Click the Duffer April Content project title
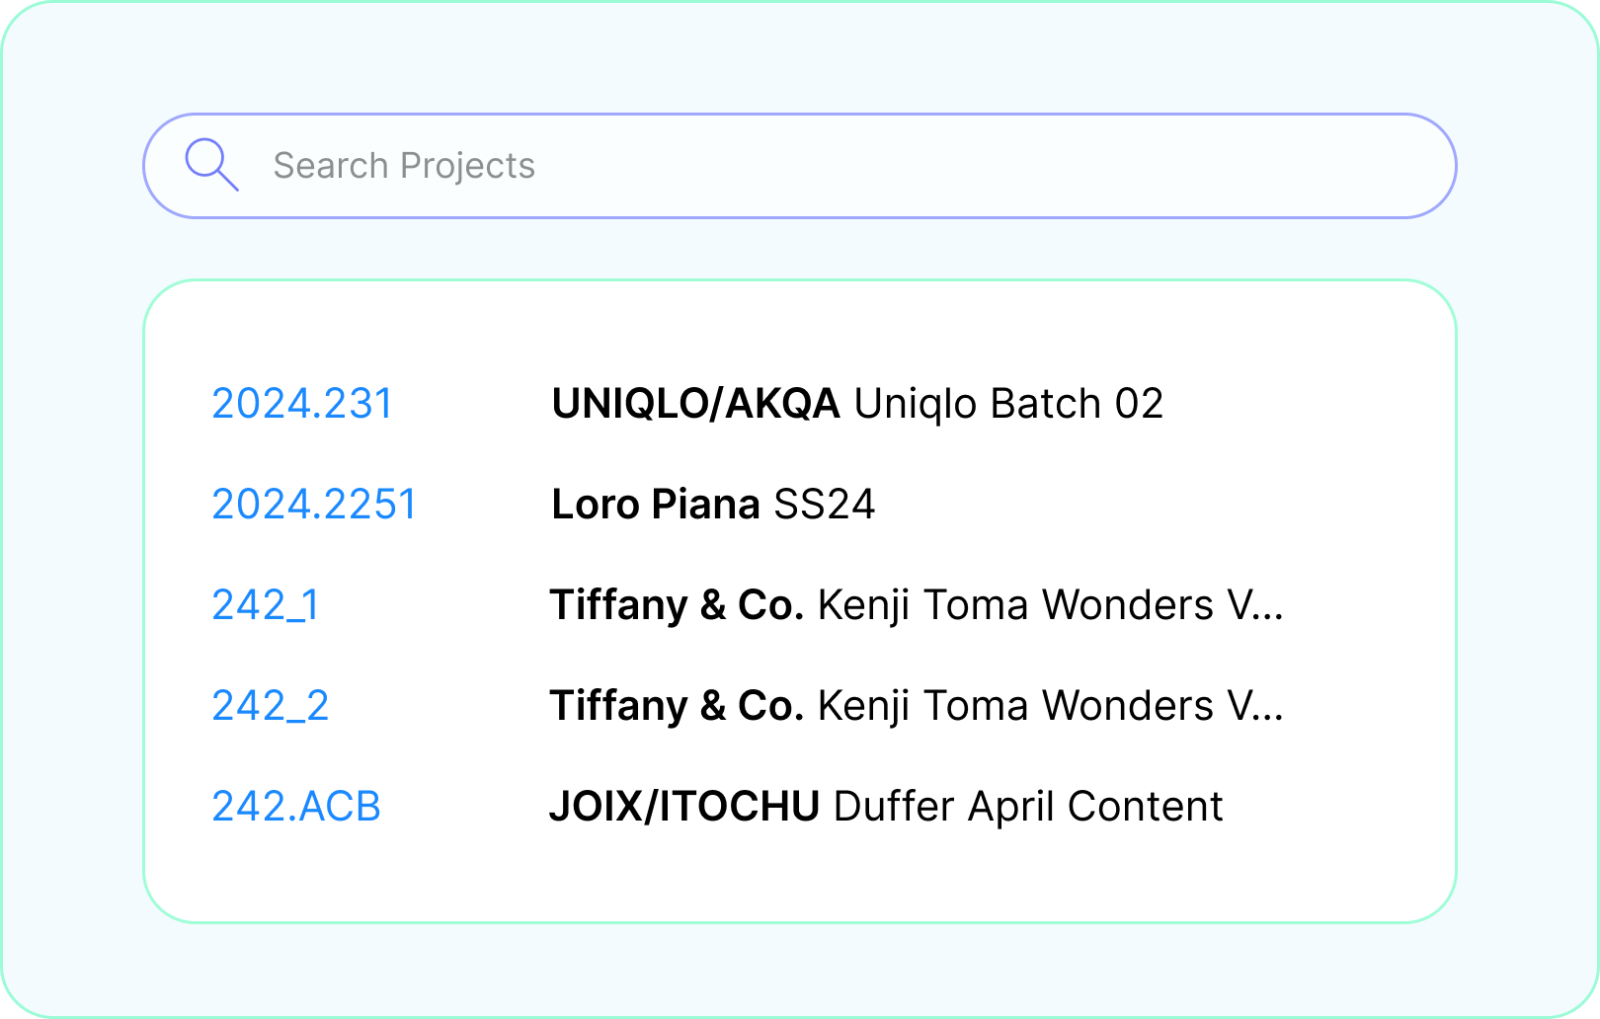The height and width of the screenshot is (1019, 1600). click(x=1027, y=806)
